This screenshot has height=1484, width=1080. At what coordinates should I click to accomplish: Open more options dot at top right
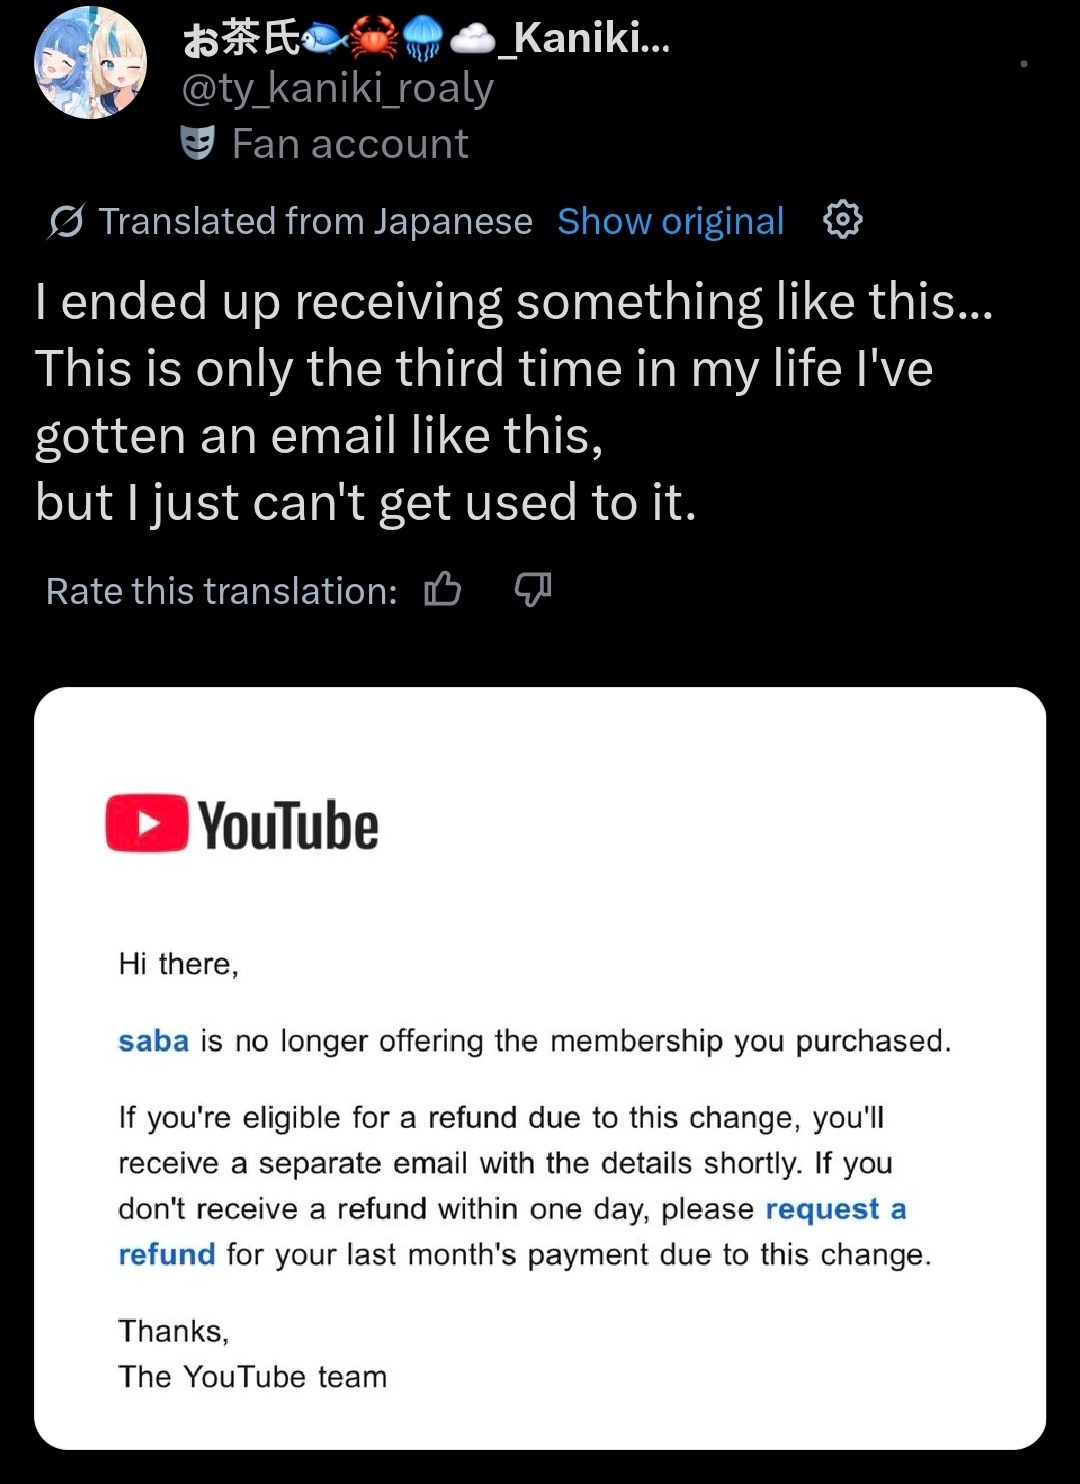click(1024, 64)
